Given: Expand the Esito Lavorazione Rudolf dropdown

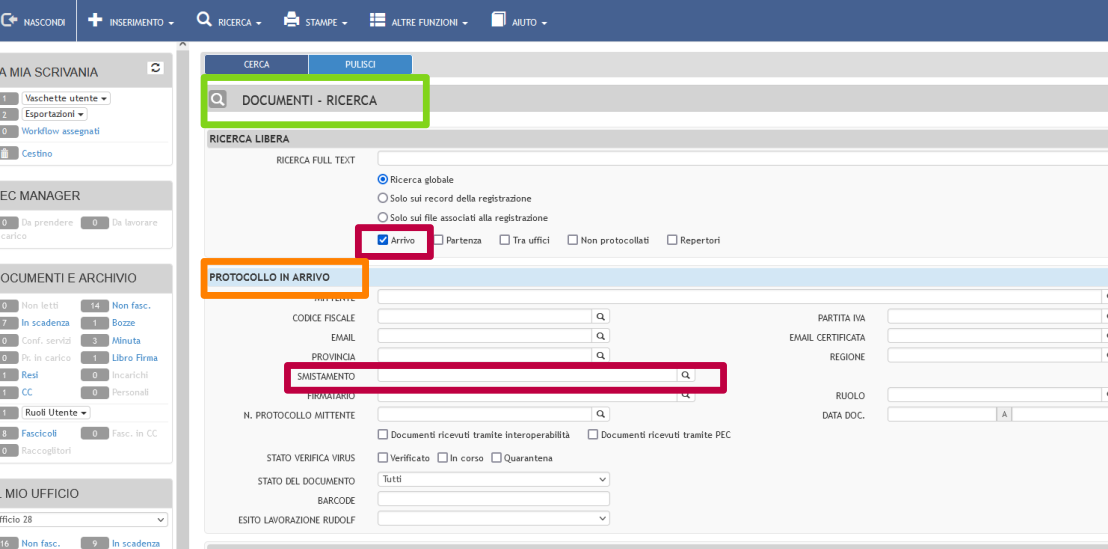Looking at the screenshot, I should (x=493, y=518).
